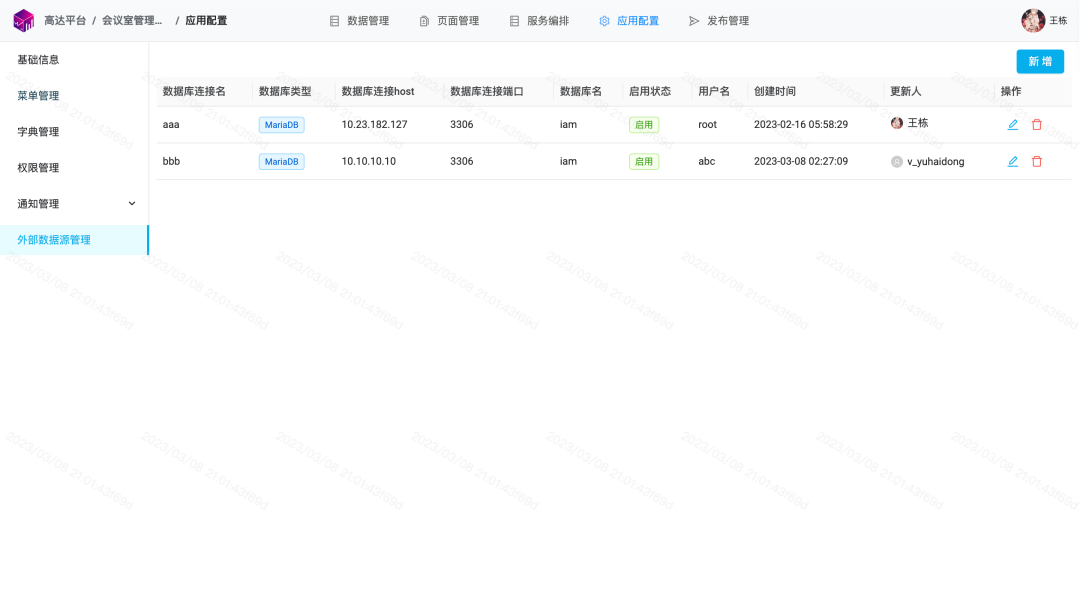Click the timestamp 2023-02-16 05:58:29

click(x=801, y=125)
